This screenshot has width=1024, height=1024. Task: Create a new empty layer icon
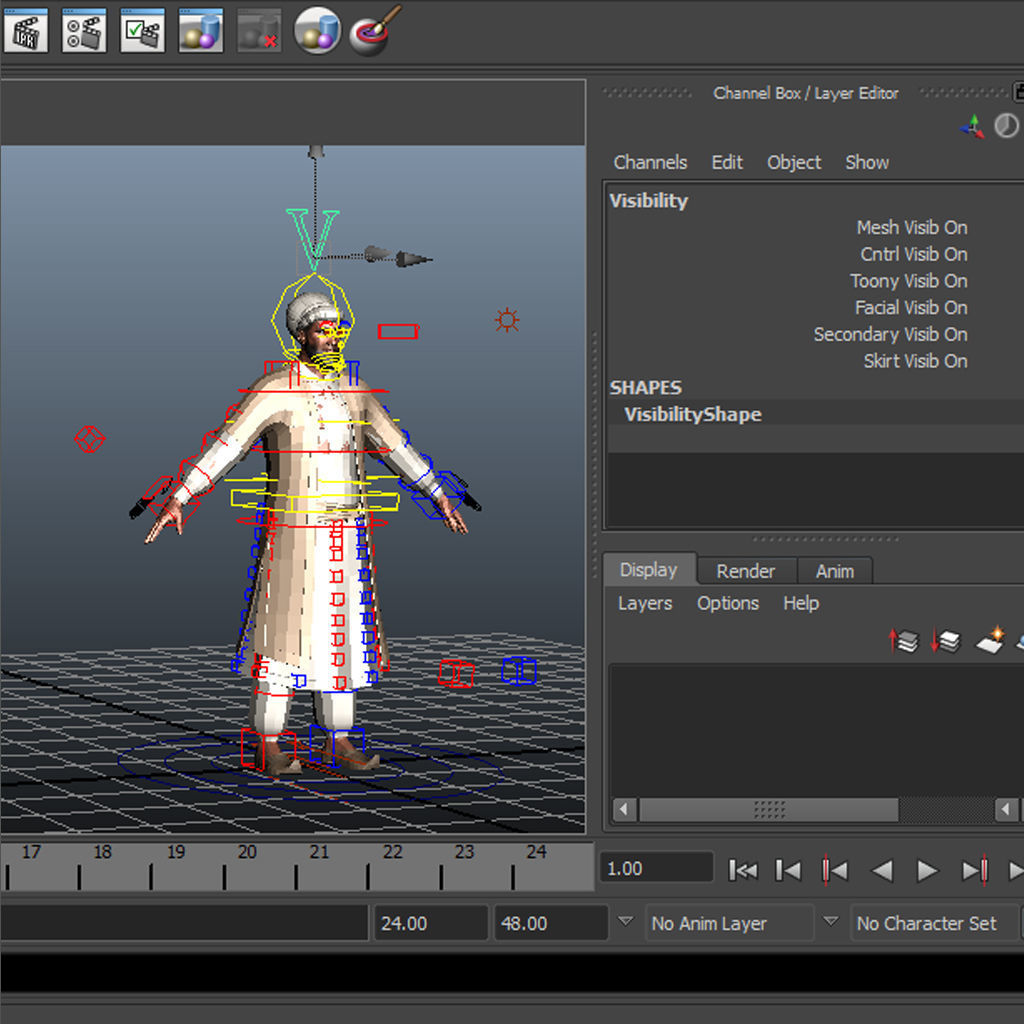[990, 639]
